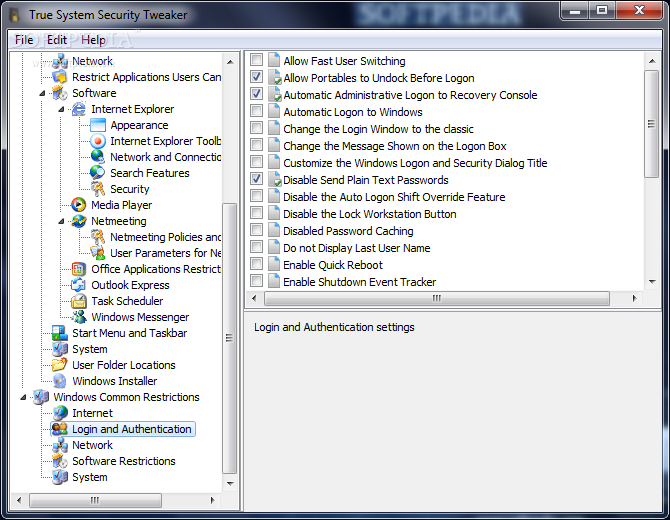
Task: Uncheck Disable Send Plain Text Passwords
Action: point(256,179)
